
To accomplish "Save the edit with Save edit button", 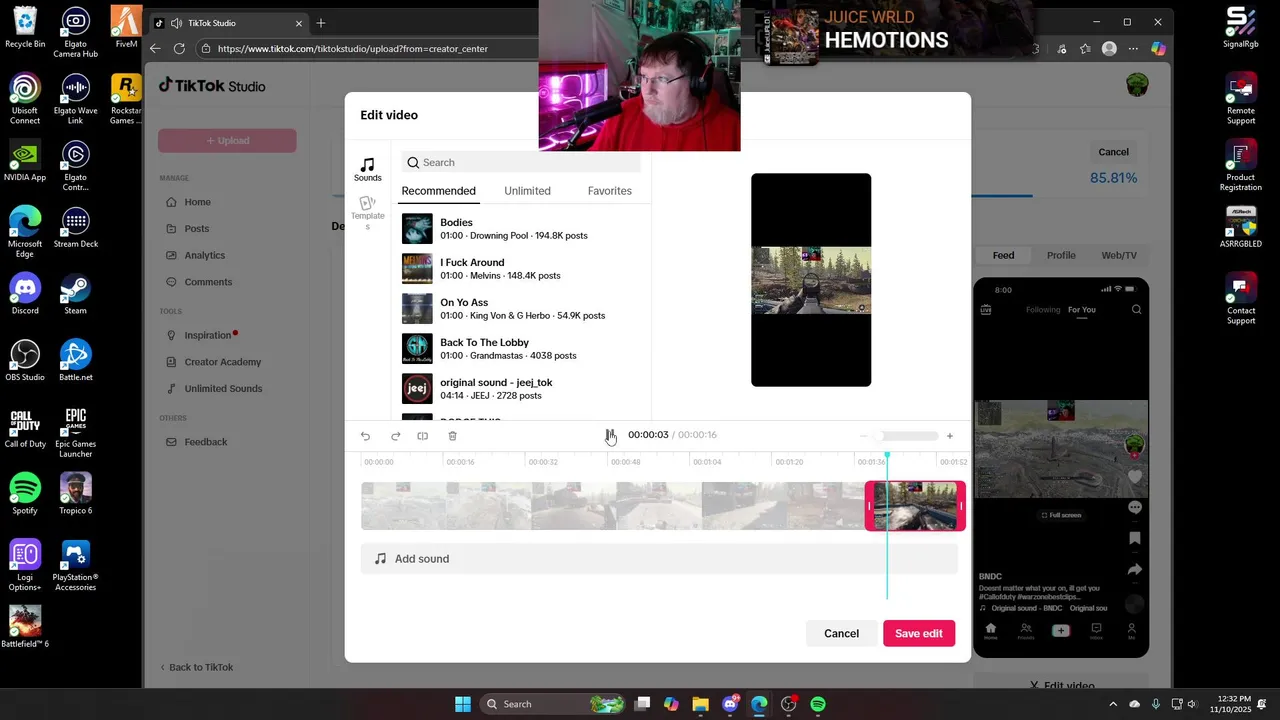I will 919,633.
